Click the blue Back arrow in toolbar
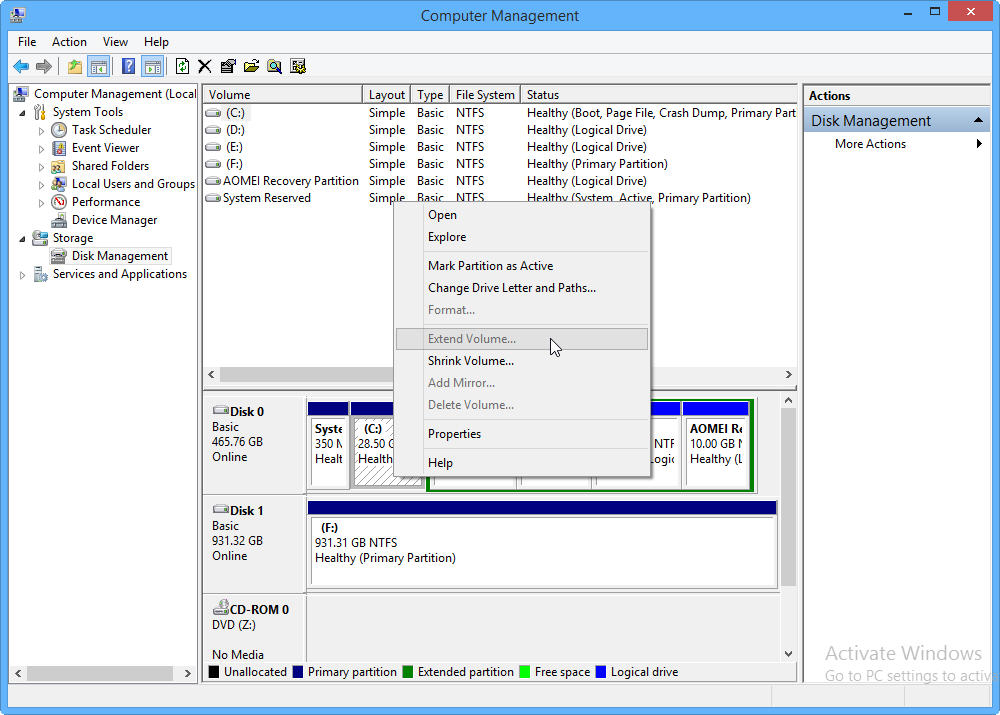The height and width of the screenshot is (715, 1000). click(21, 67)
